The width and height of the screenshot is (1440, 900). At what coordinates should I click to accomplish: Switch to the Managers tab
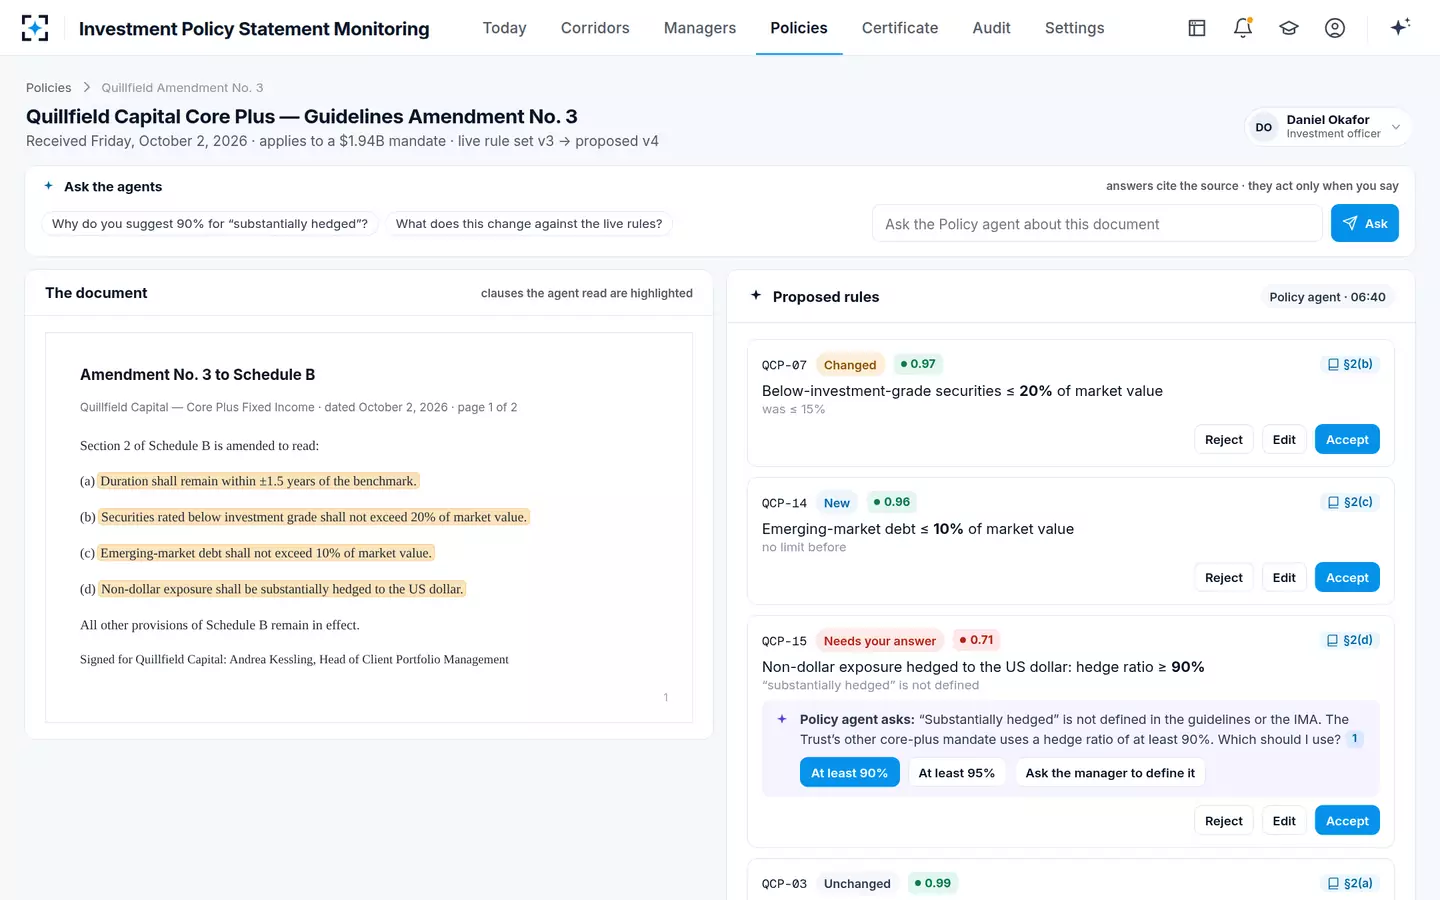point(700,28)
